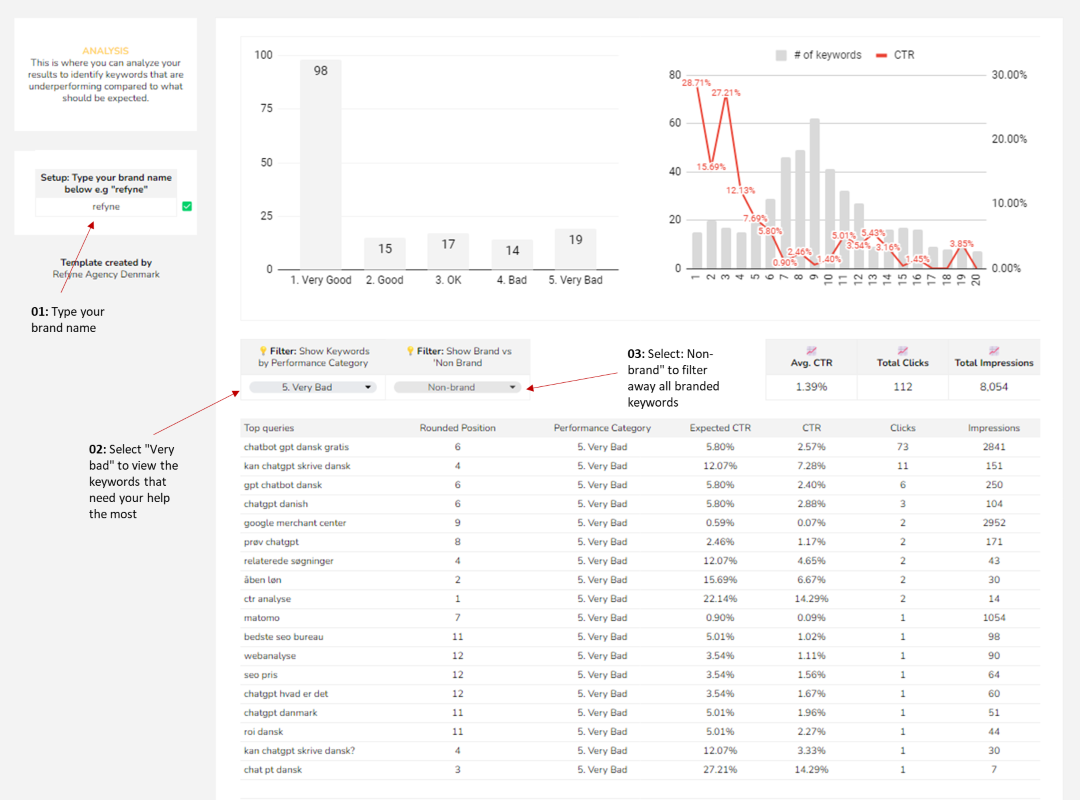Select query 'roi dansk'
Viewport: 1080px width, 800px height.
click(x=263, y=731)
